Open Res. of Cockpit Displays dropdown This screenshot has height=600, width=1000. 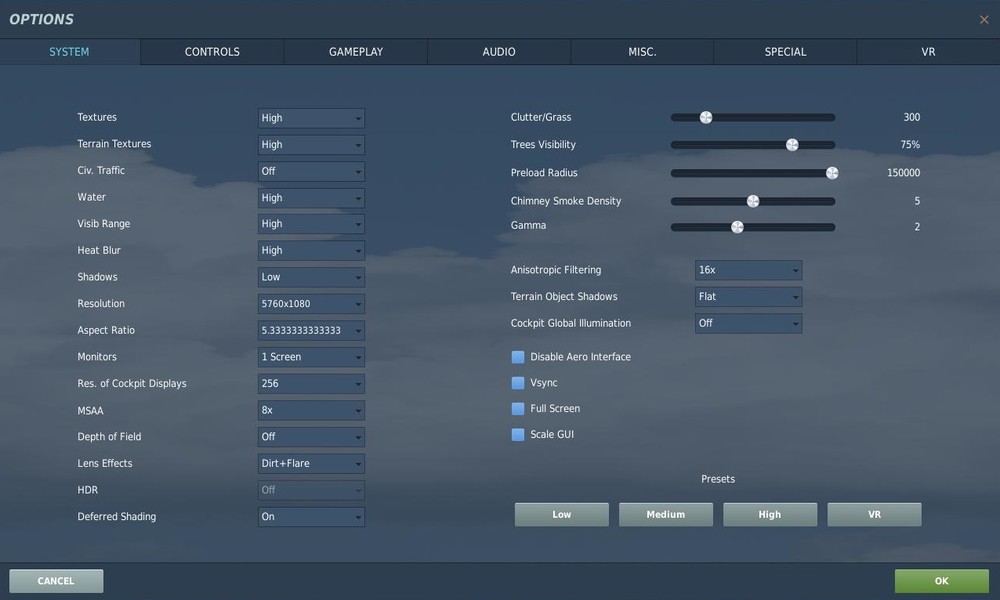coord(311,383)
